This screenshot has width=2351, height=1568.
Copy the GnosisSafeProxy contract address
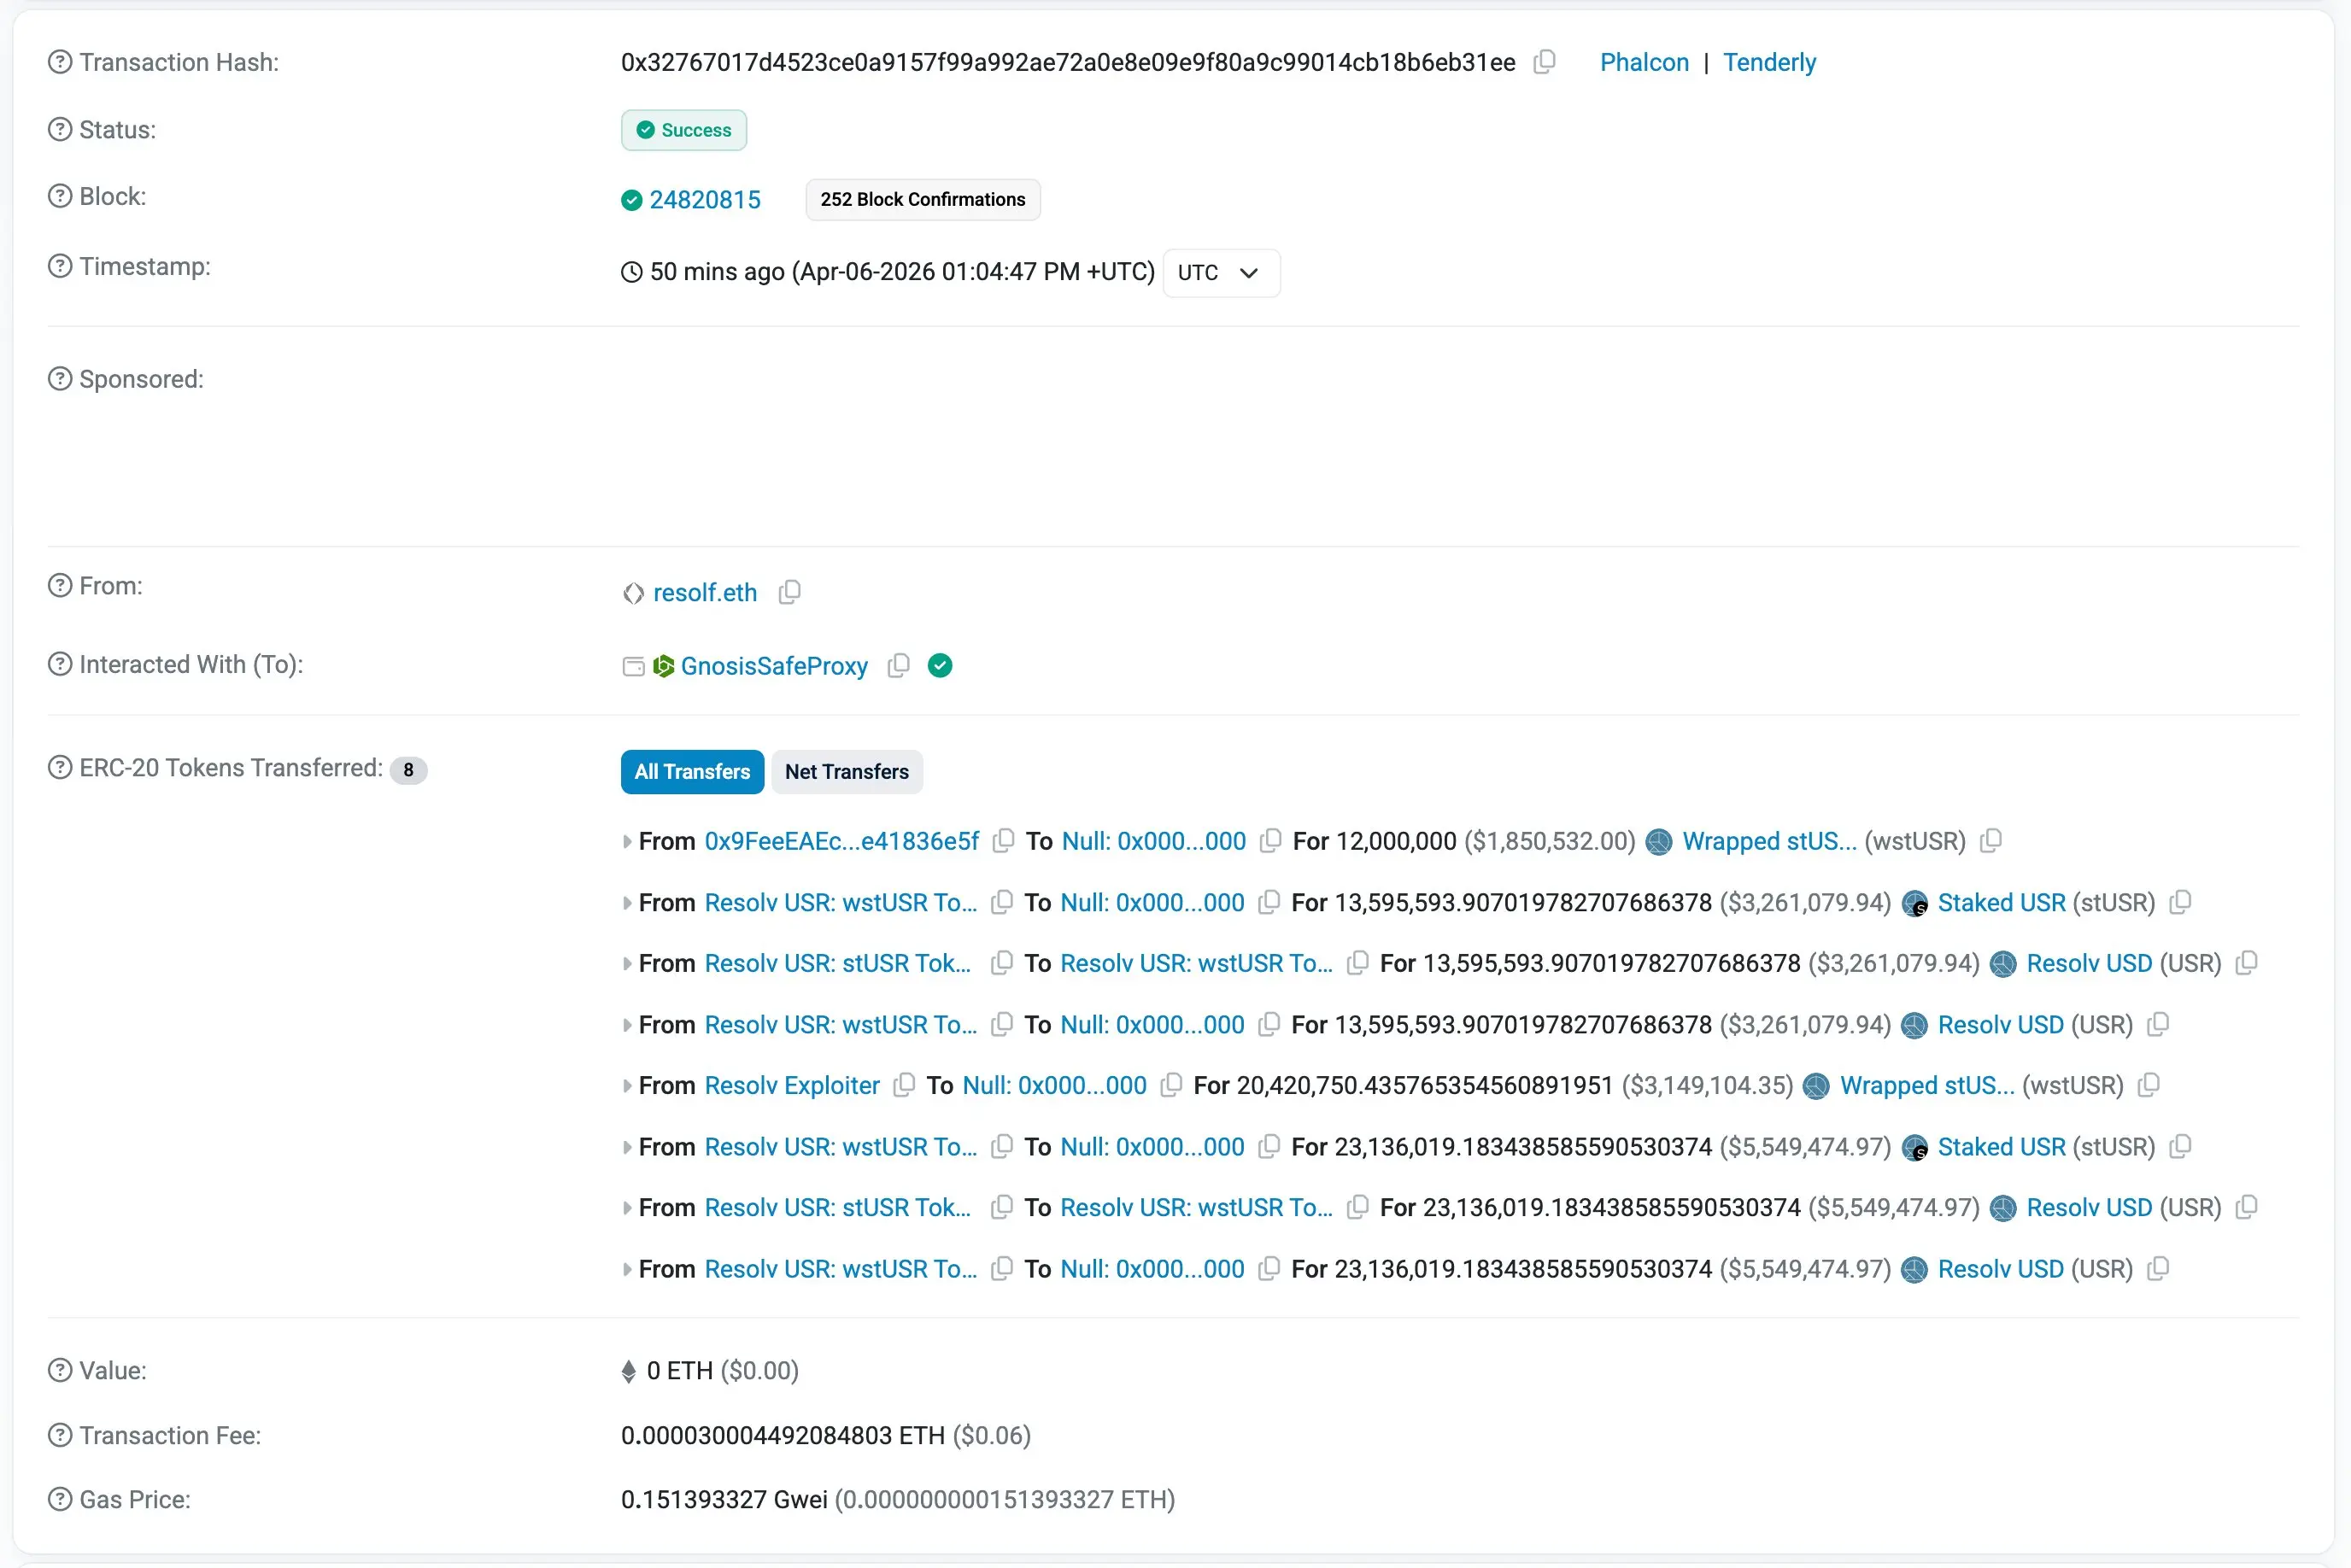coord(898,666)
